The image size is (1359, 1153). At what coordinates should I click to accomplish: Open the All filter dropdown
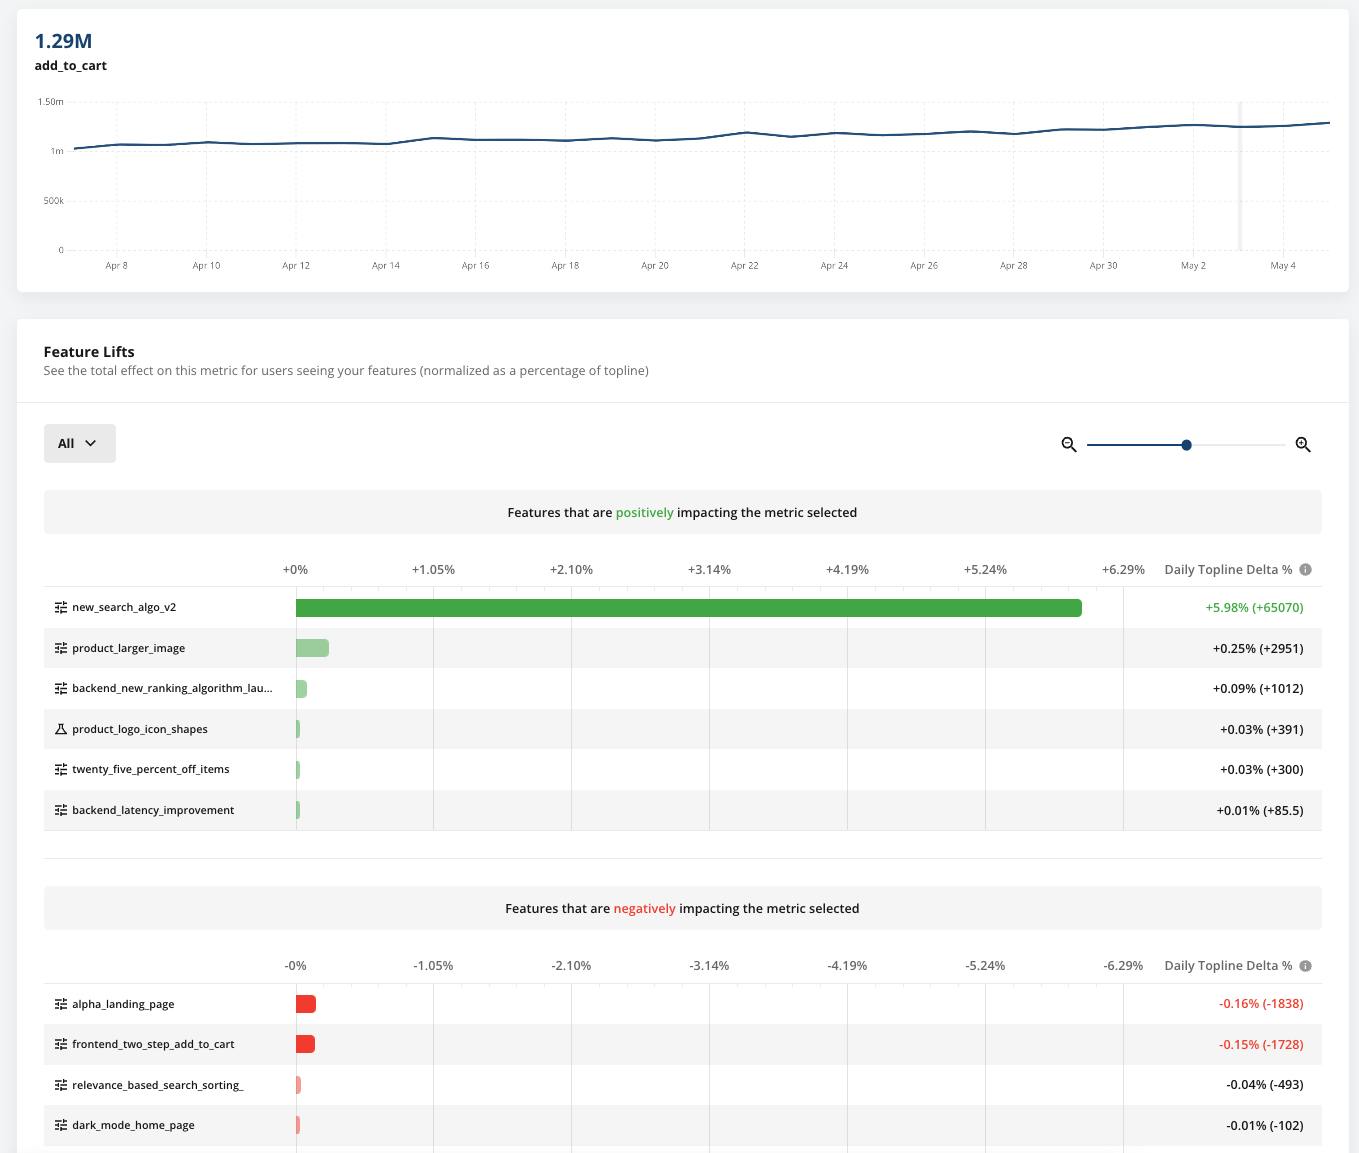click(79, 443)
